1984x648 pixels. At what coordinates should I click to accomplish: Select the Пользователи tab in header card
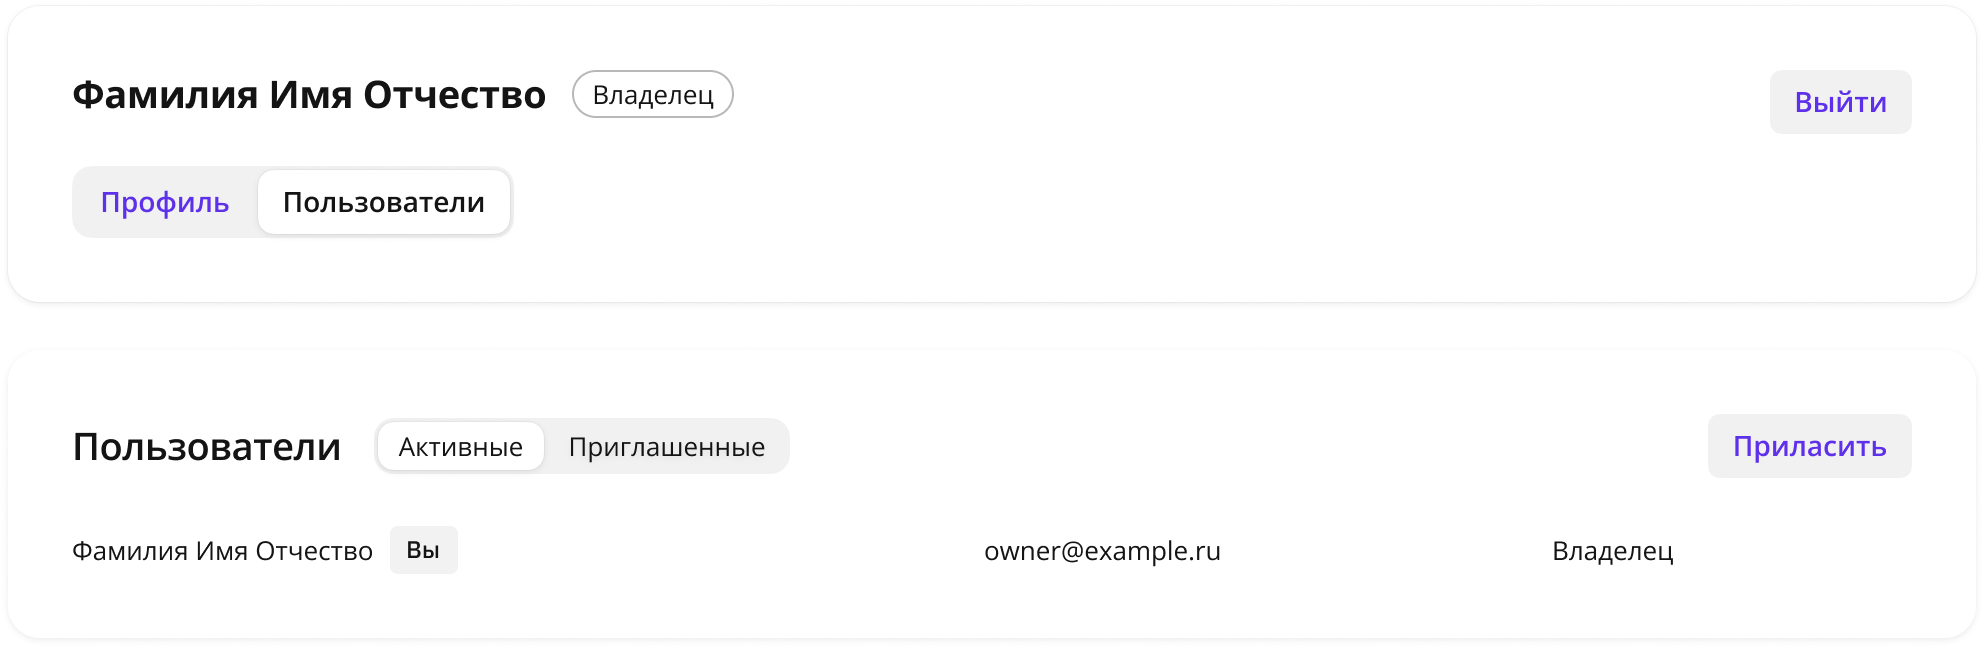pos(384,202)
